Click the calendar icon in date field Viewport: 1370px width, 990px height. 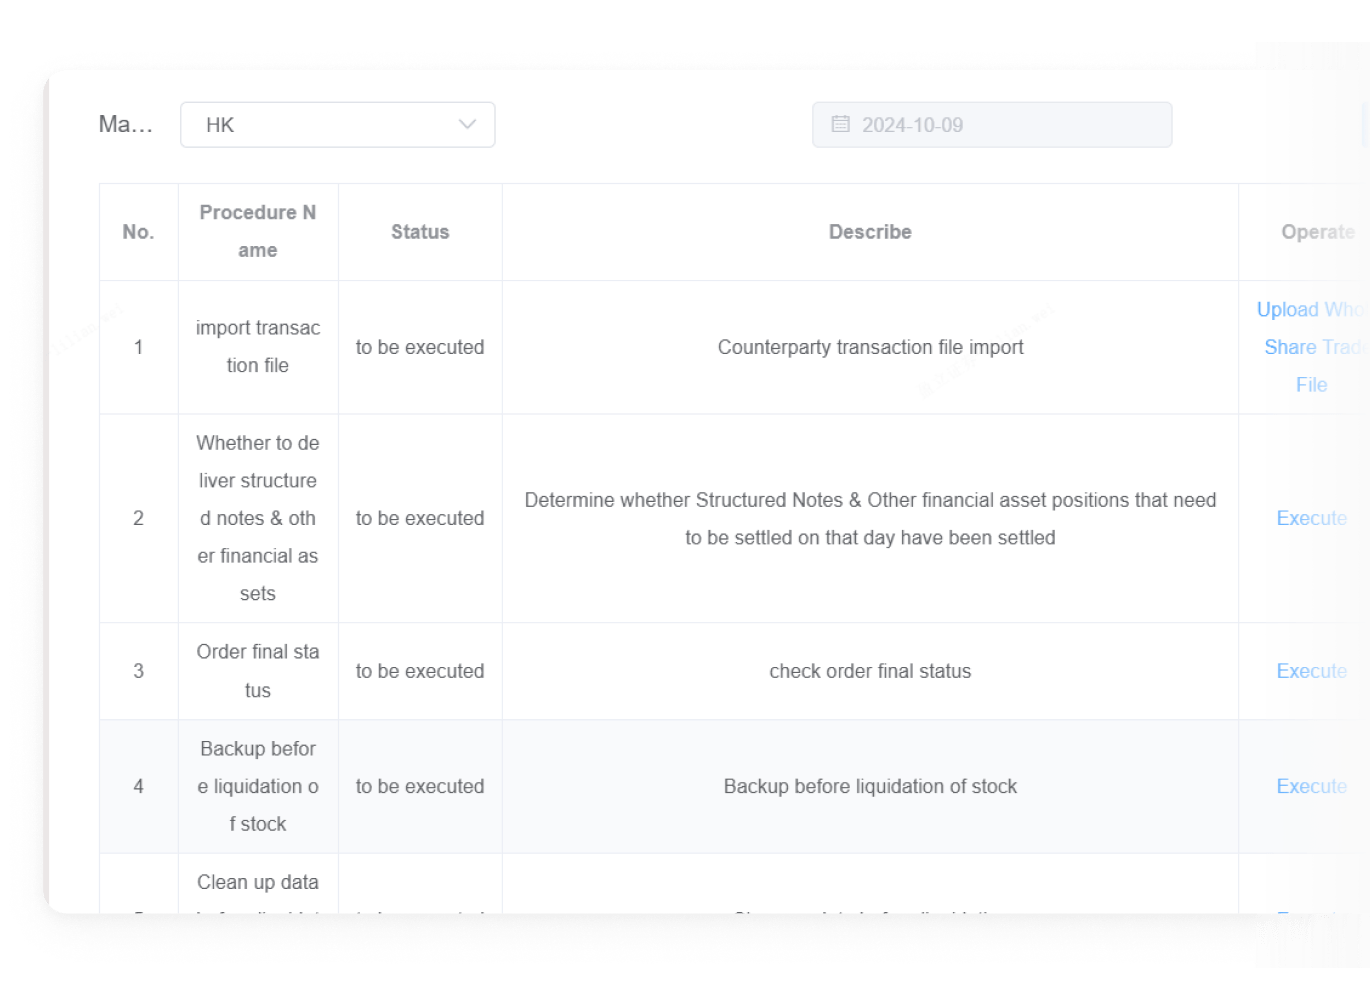pos(841,124)
